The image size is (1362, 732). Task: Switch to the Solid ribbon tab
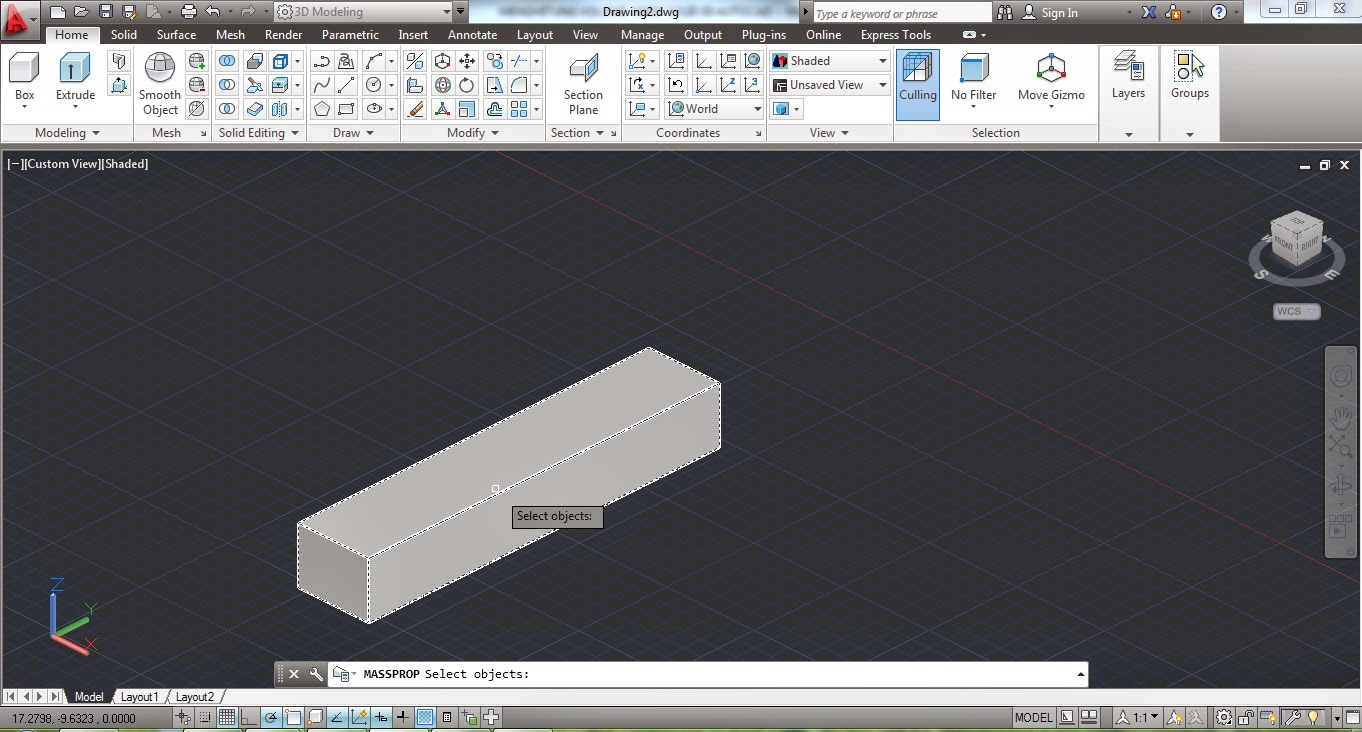(123, 34)
